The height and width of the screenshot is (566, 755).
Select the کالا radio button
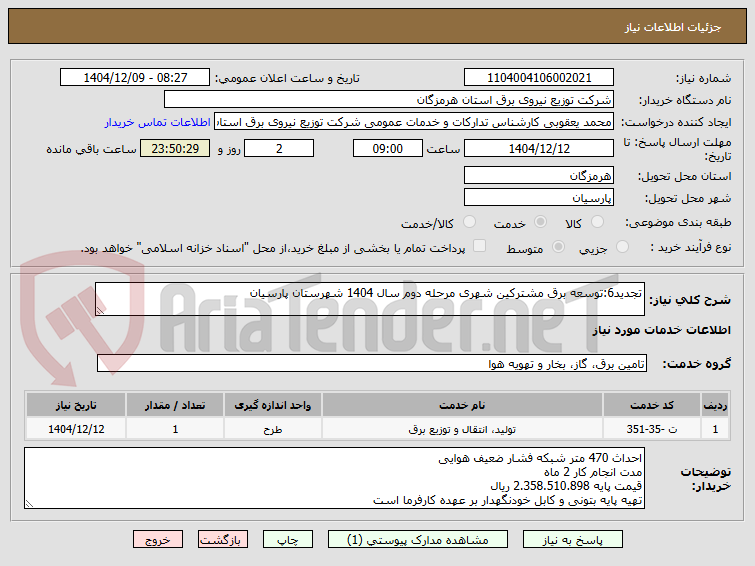tap(597, 222)
